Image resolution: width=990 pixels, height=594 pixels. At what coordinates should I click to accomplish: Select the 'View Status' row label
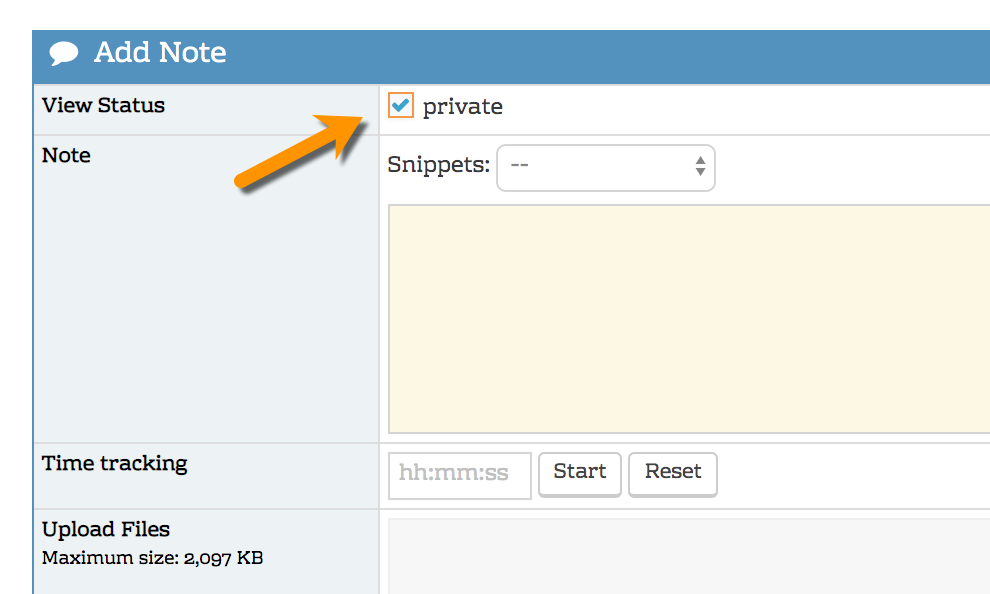[x=103, y=105]
